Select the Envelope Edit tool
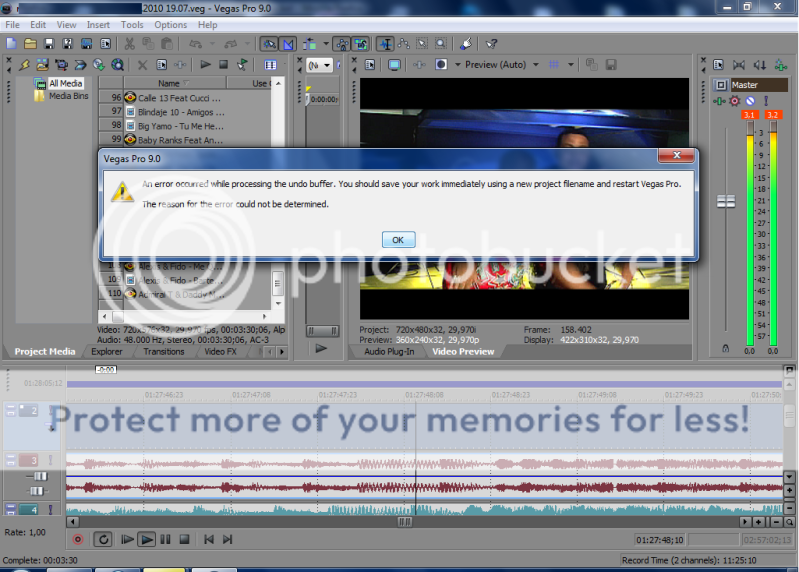The image size is (799, 572). 404,44
